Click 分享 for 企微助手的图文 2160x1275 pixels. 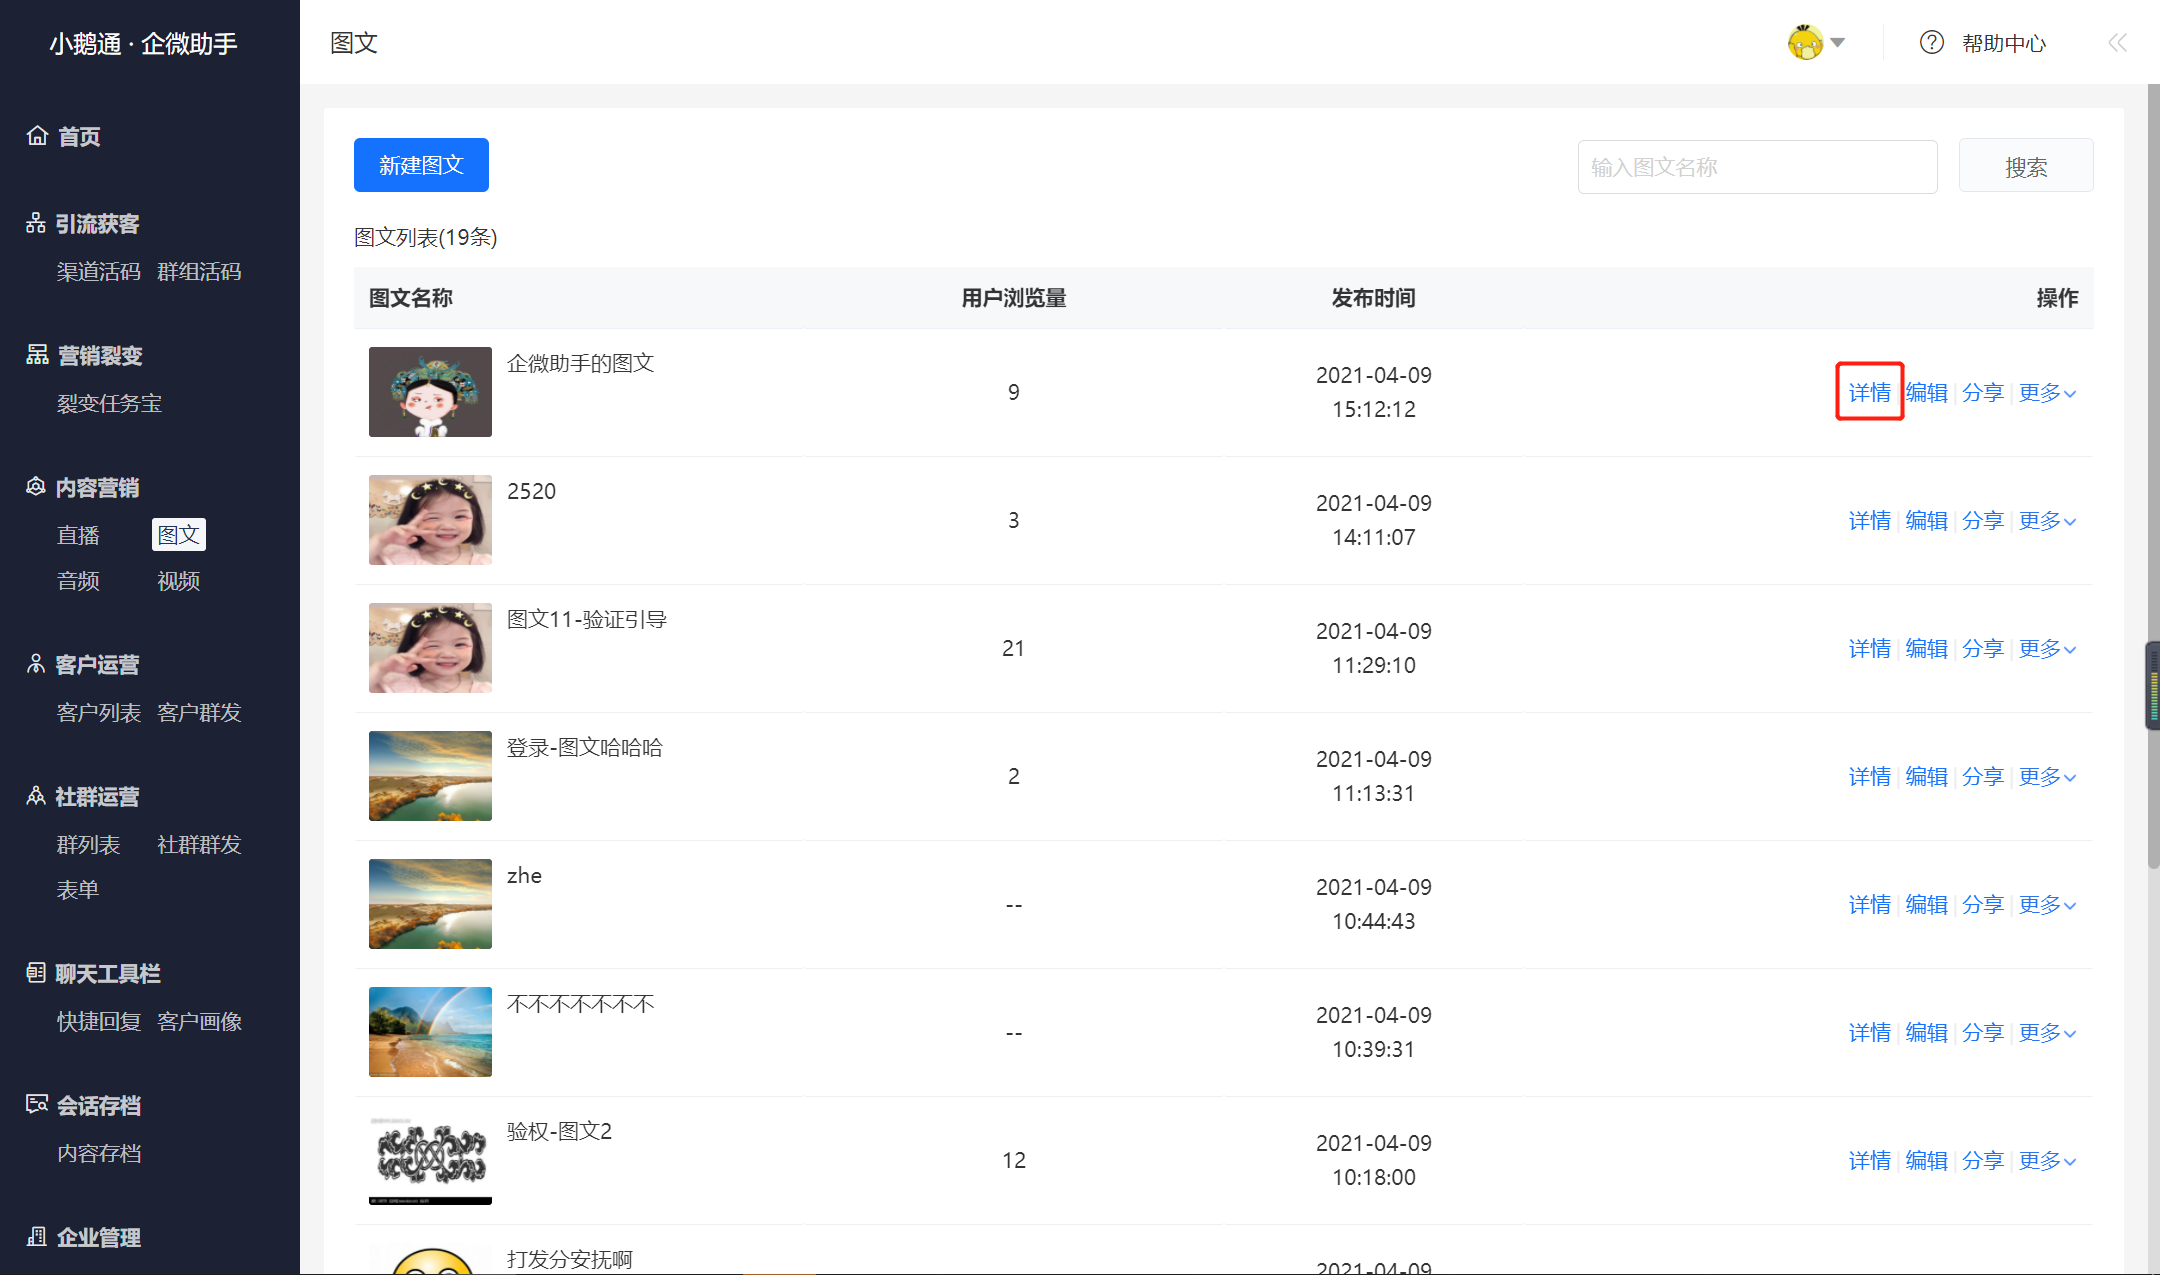point(1983,392)
